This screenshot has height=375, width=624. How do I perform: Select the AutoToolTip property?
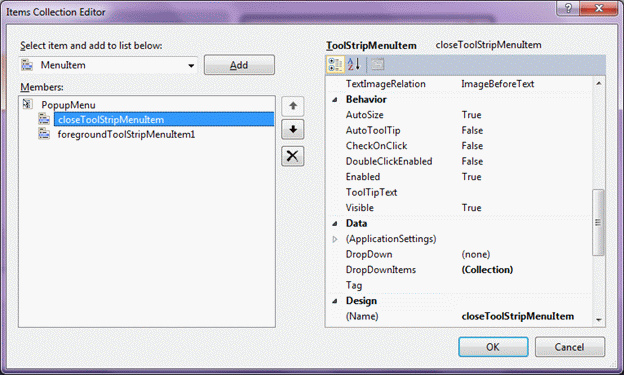[x=373, y=131]
